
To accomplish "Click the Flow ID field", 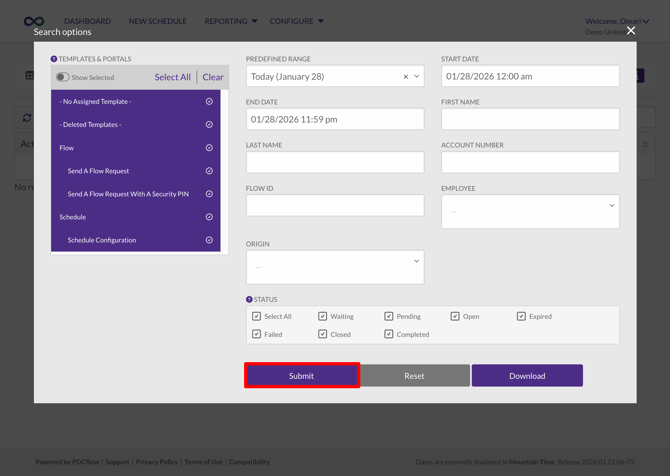I will coord(335,206).
